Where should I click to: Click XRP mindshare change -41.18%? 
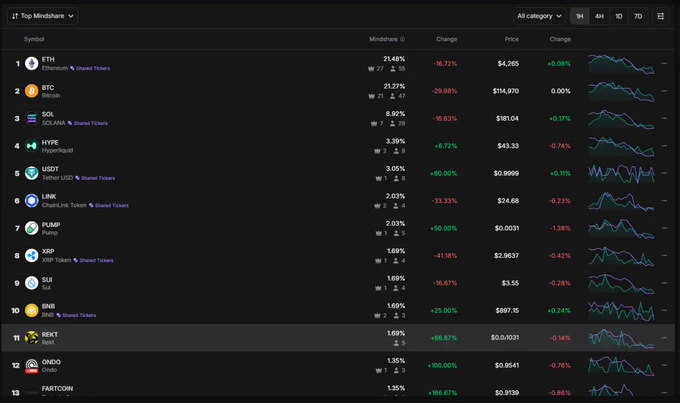445,256
